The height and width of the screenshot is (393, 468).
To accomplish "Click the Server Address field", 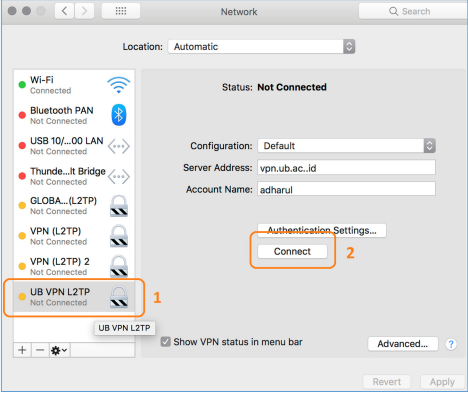I will click(346, 167).
